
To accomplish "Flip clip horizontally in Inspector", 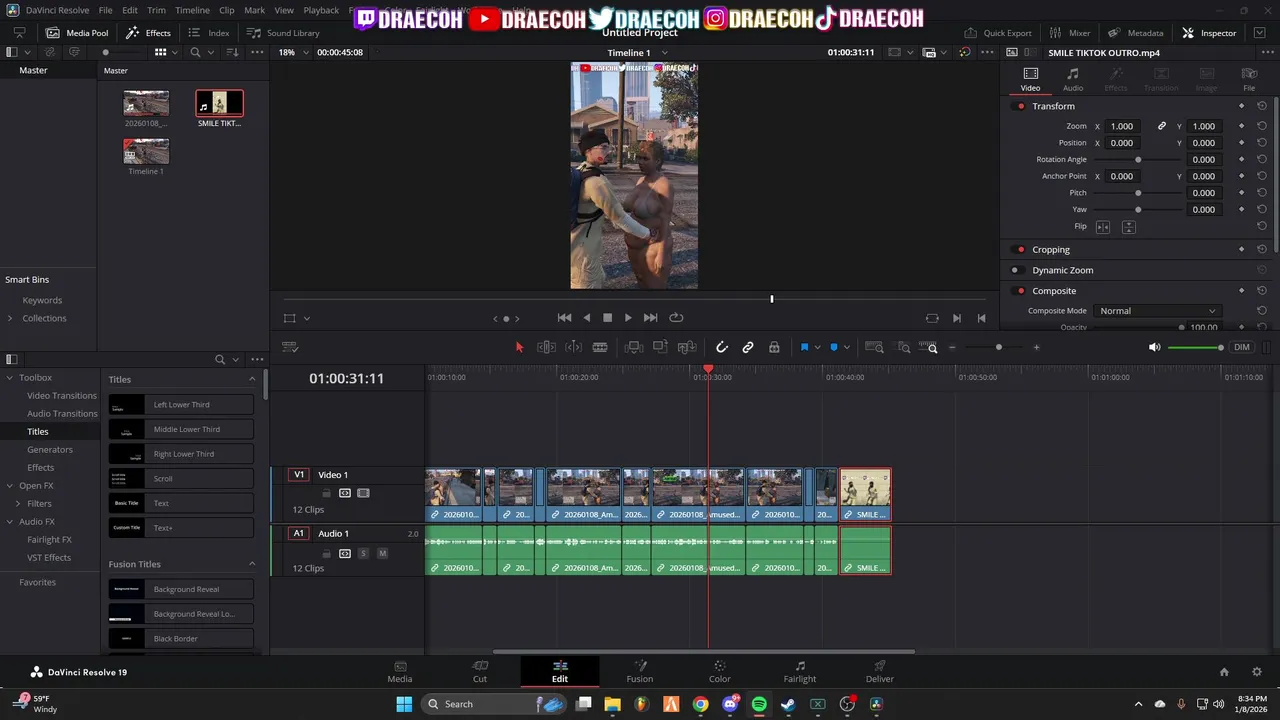I will [1103, 227].
